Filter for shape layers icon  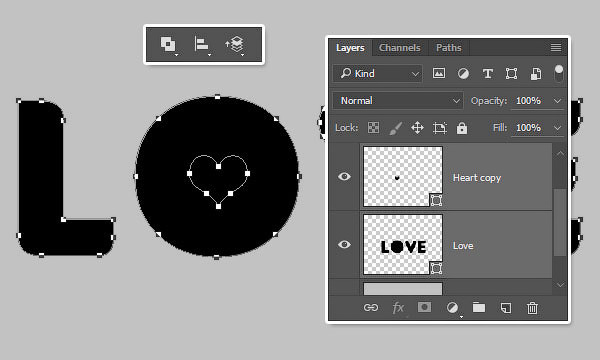(x=511, y=73)
